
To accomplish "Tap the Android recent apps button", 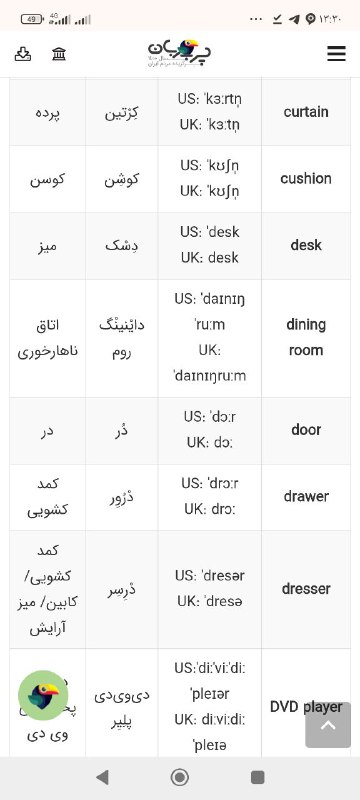I will click(258, 778).
